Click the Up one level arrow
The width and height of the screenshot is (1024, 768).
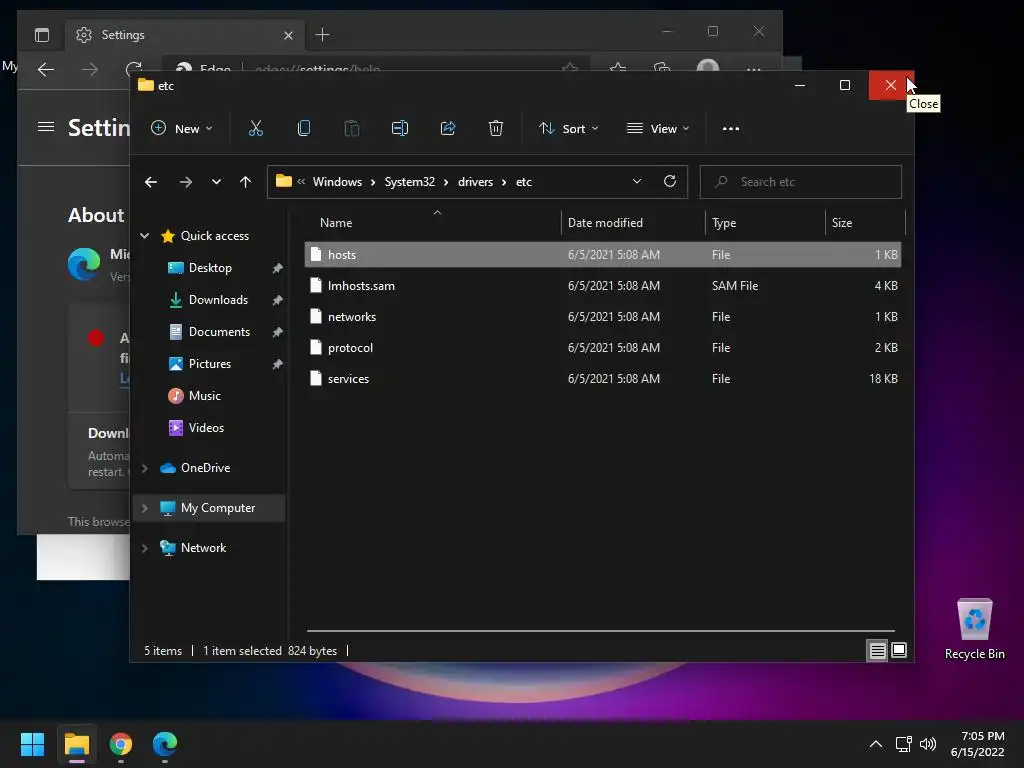tap(245, 182)
